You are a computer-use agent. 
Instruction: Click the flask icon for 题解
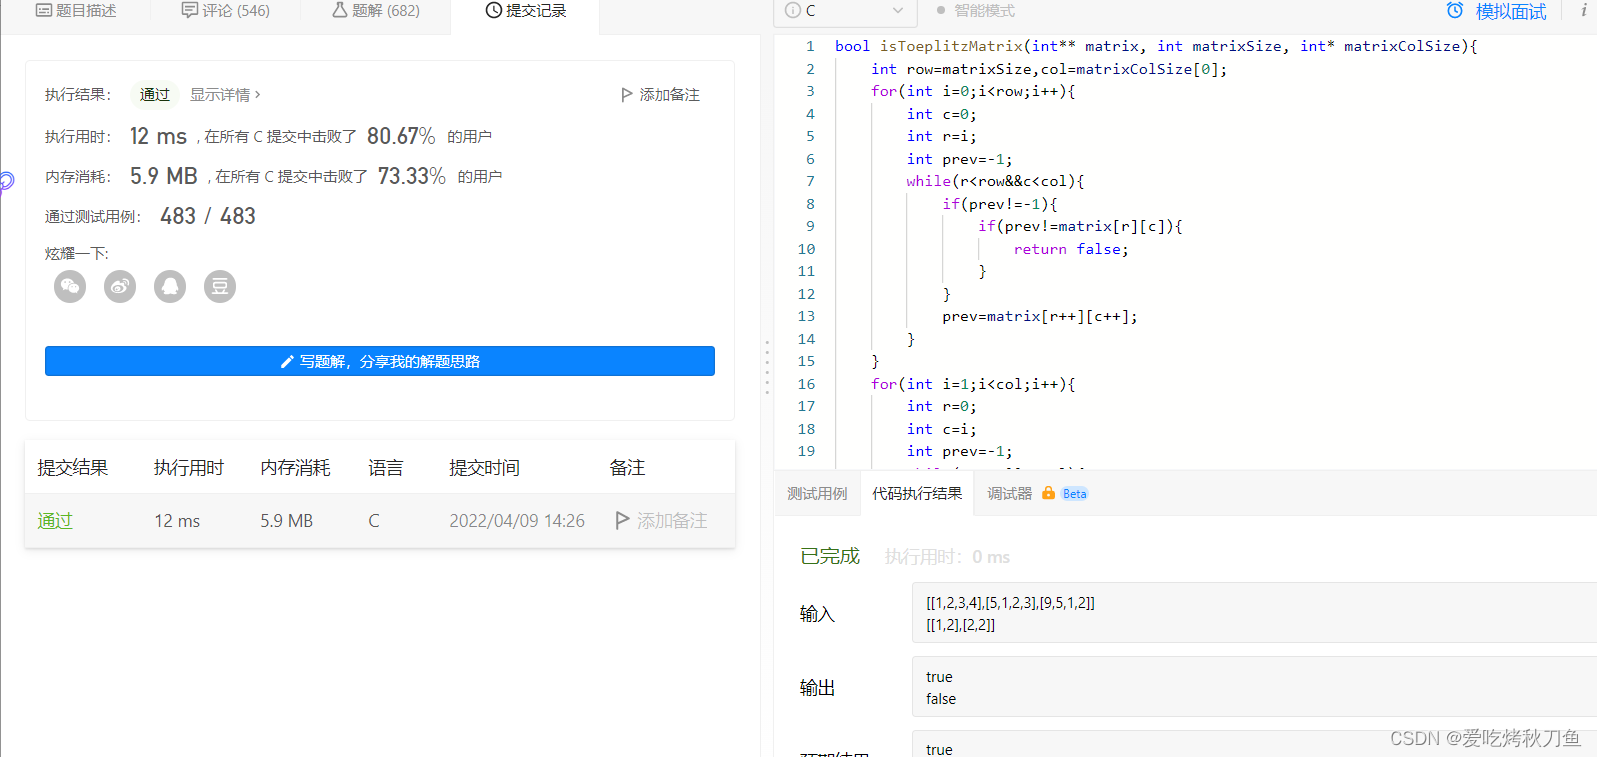pyautogui.click(x=340, y=10)
